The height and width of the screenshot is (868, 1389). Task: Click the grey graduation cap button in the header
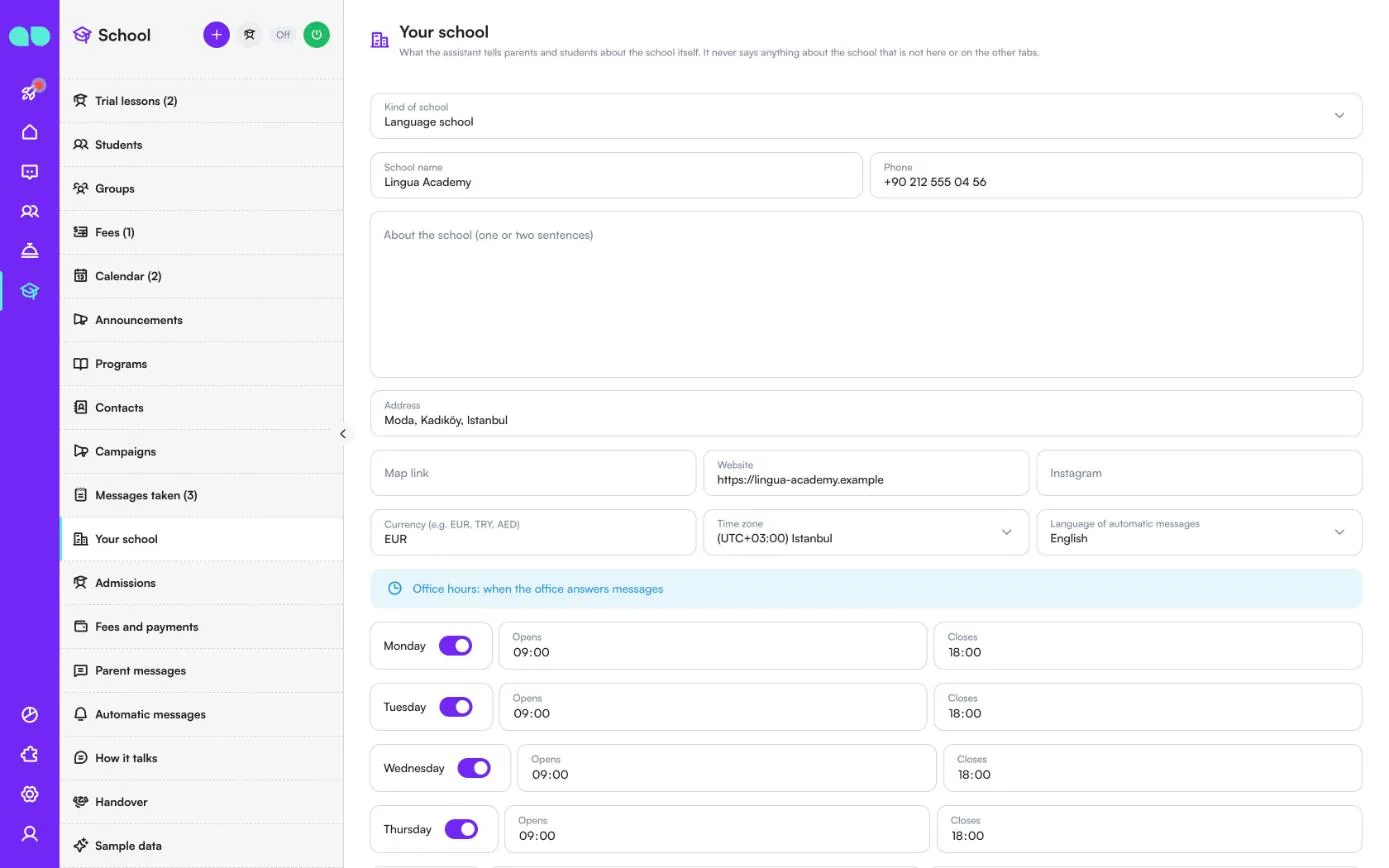250,35
